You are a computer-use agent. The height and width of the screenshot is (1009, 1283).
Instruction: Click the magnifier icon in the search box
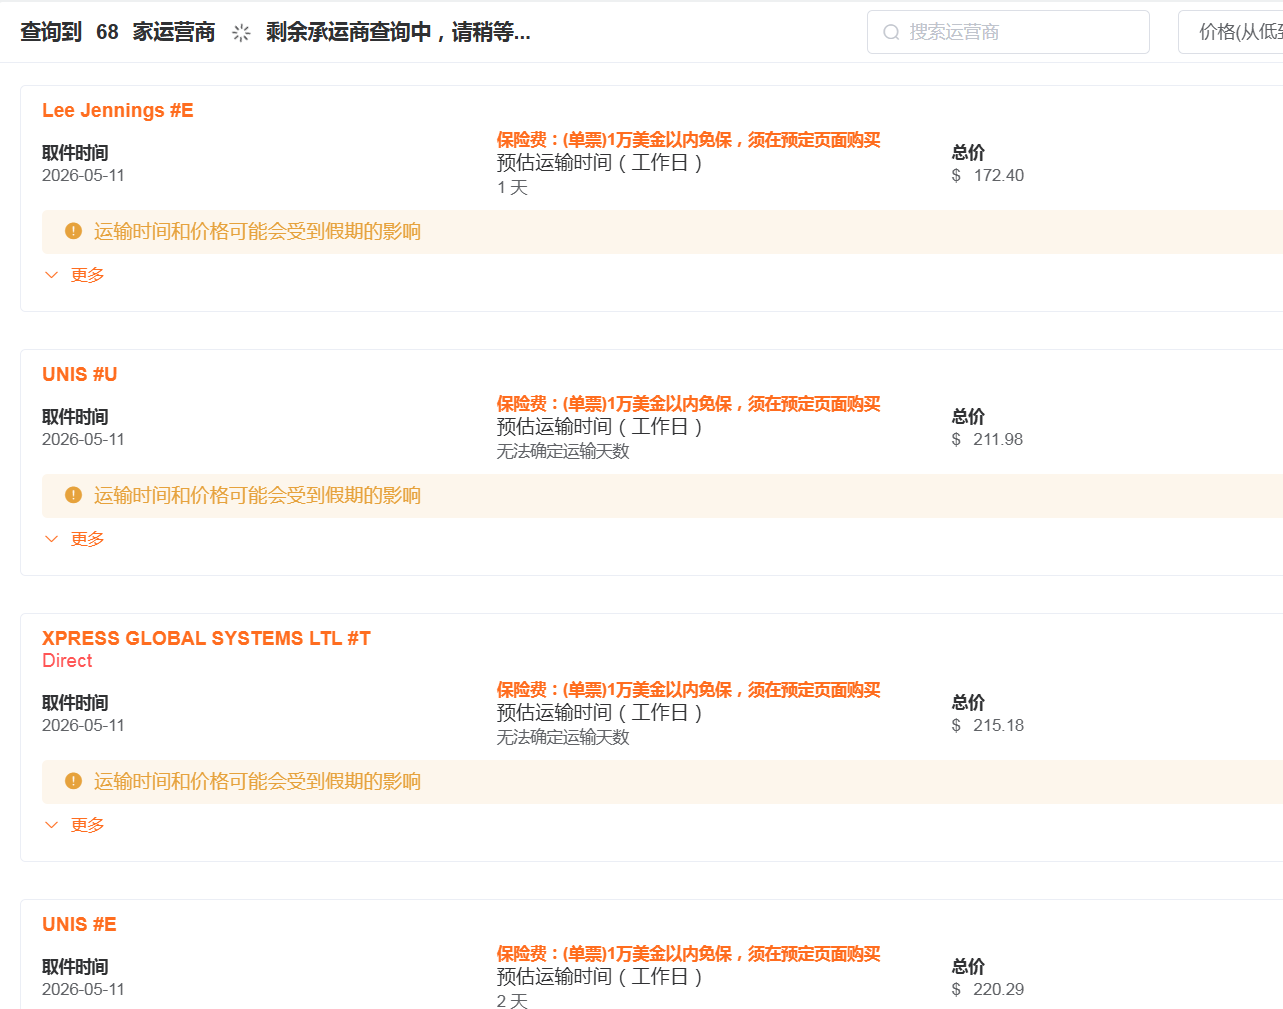(891, 32)
